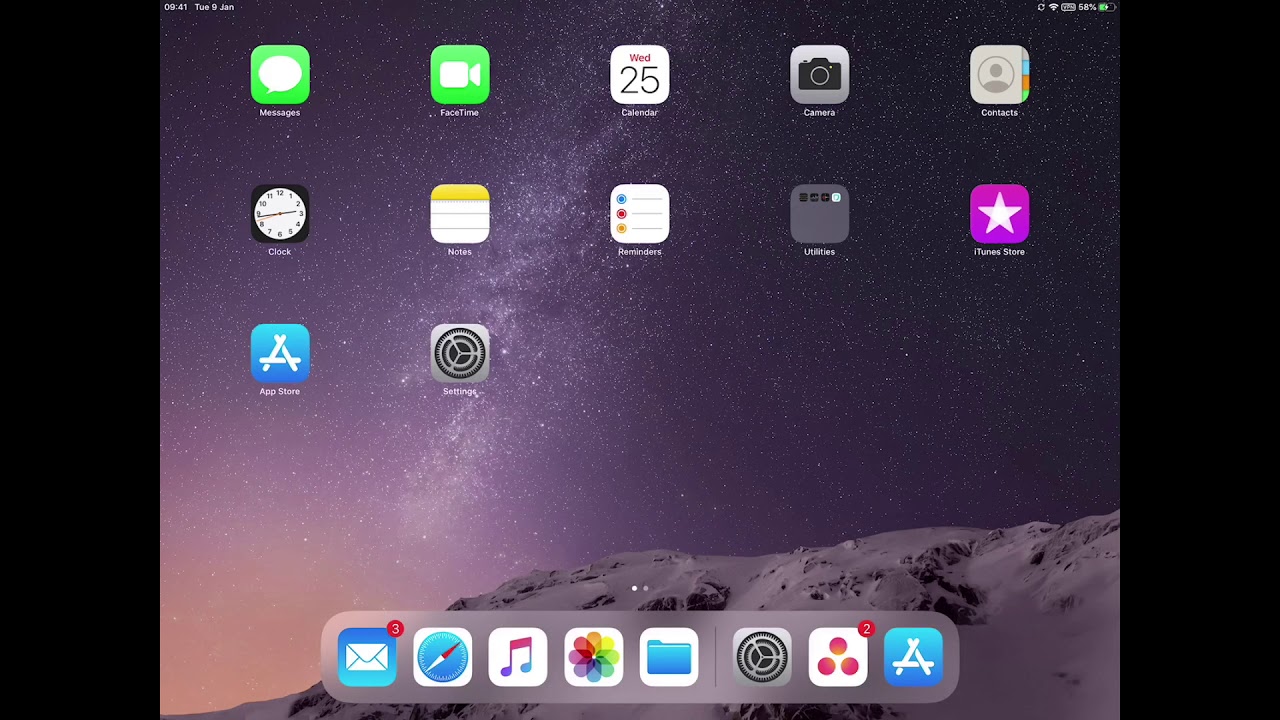The image size is (1280, 720).
Task: Tap the Clock app icon
Action: [280, 214]
